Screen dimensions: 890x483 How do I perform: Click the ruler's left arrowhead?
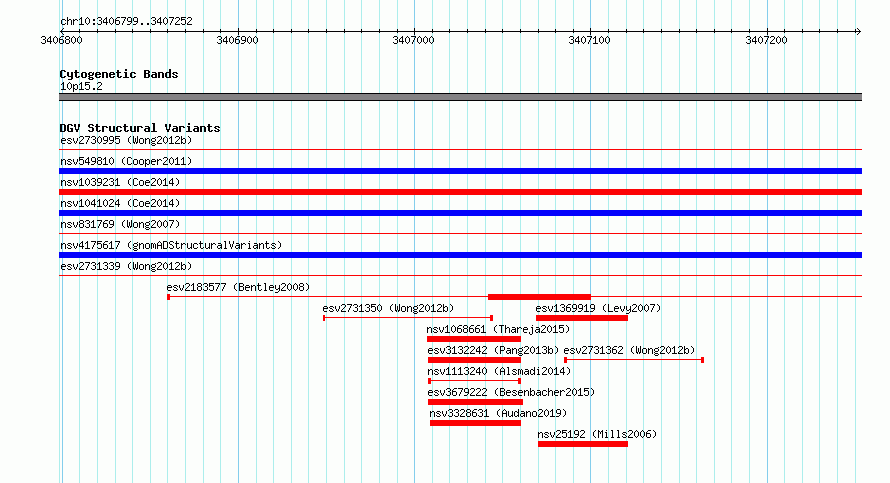62,32
